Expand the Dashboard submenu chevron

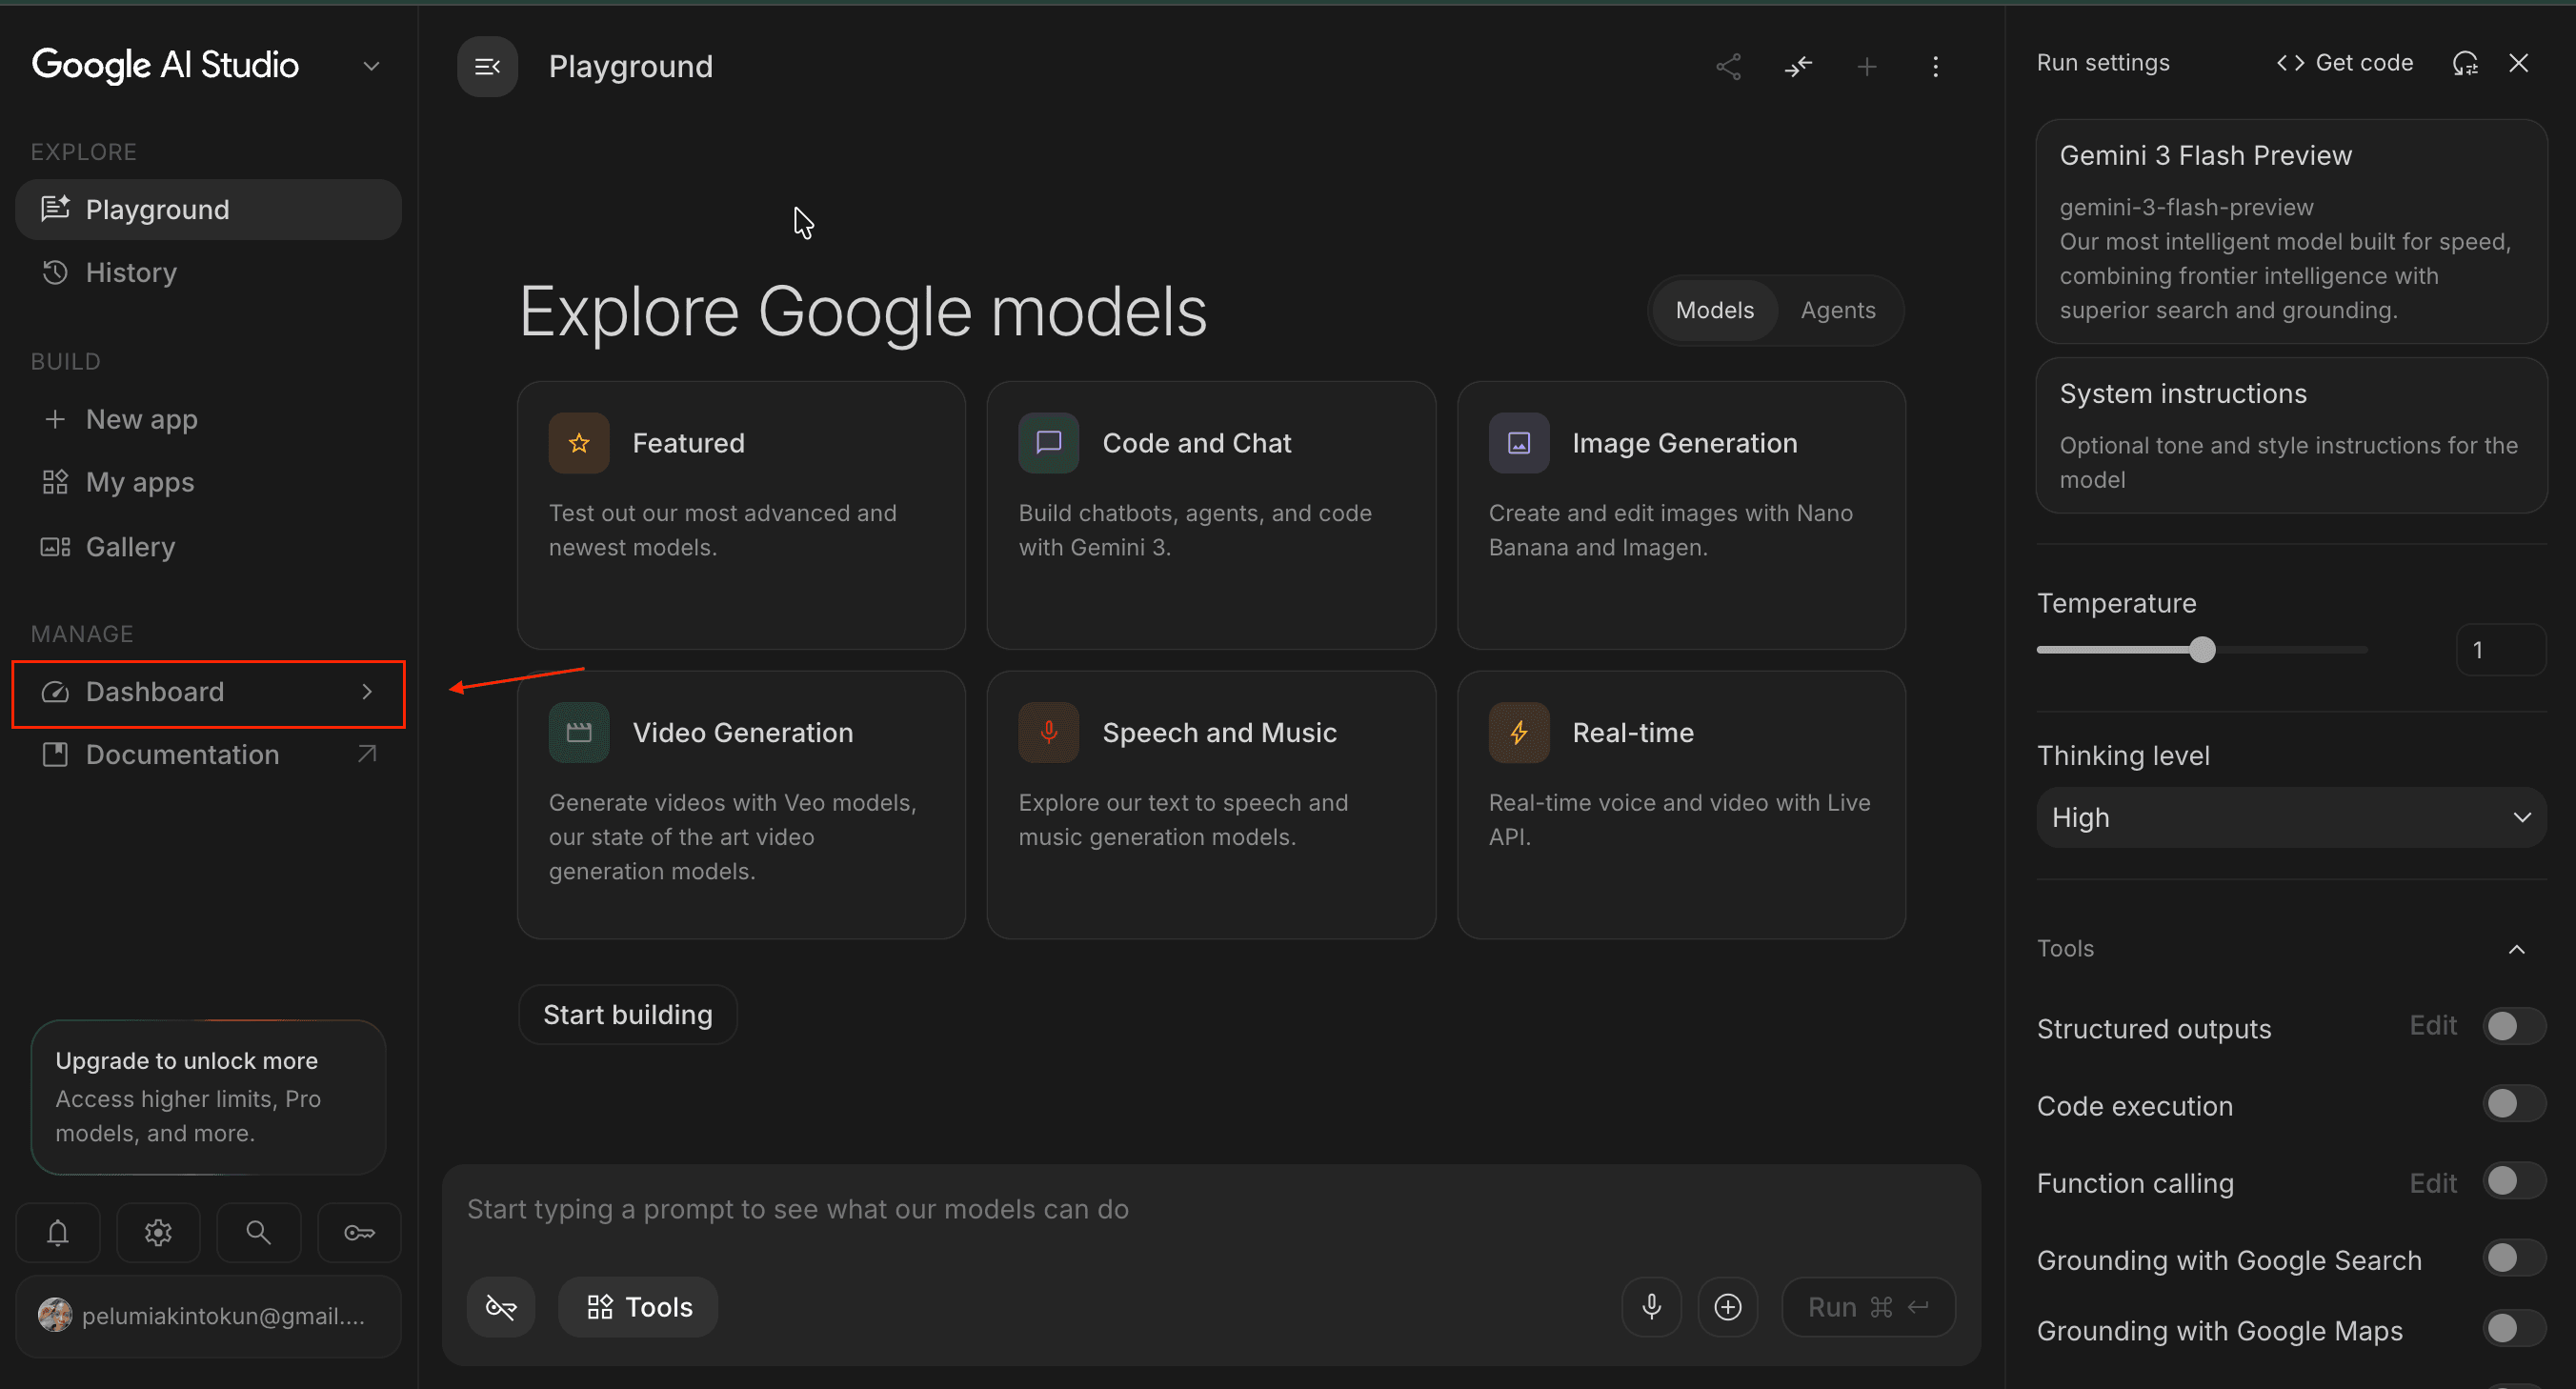pos(367,692)
